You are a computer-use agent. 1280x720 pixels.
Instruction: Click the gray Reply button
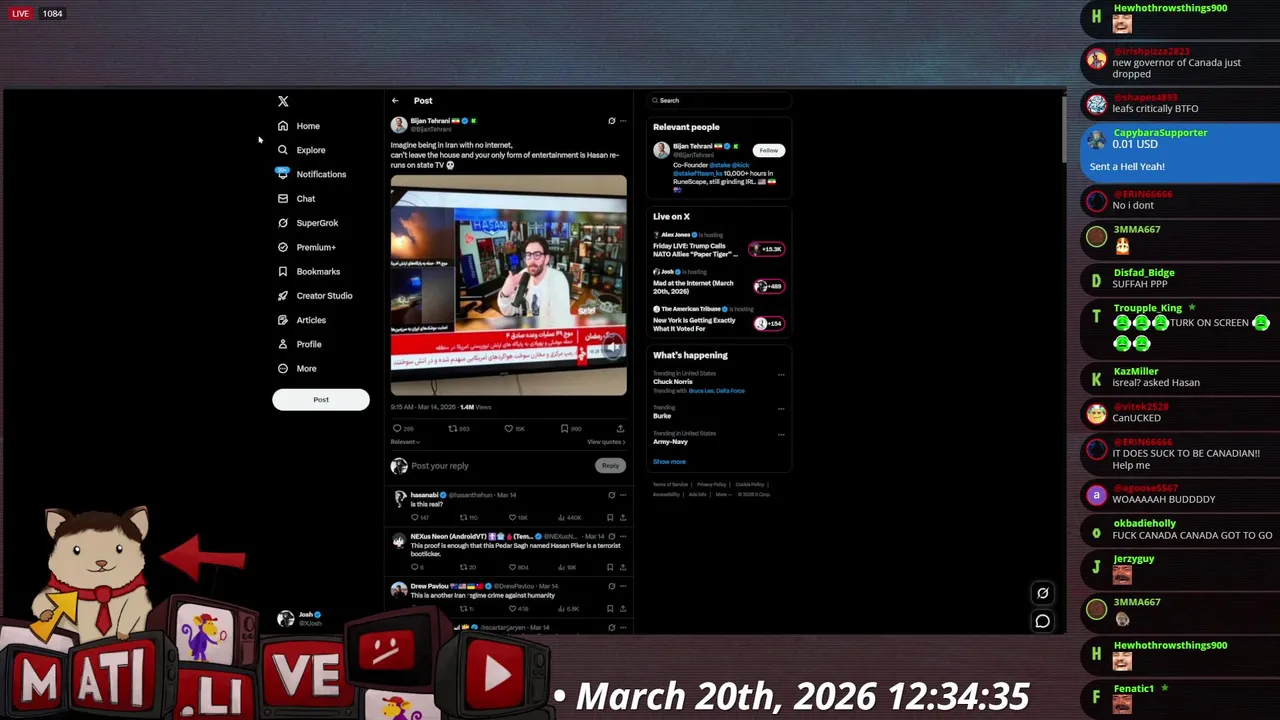point(610,466)
